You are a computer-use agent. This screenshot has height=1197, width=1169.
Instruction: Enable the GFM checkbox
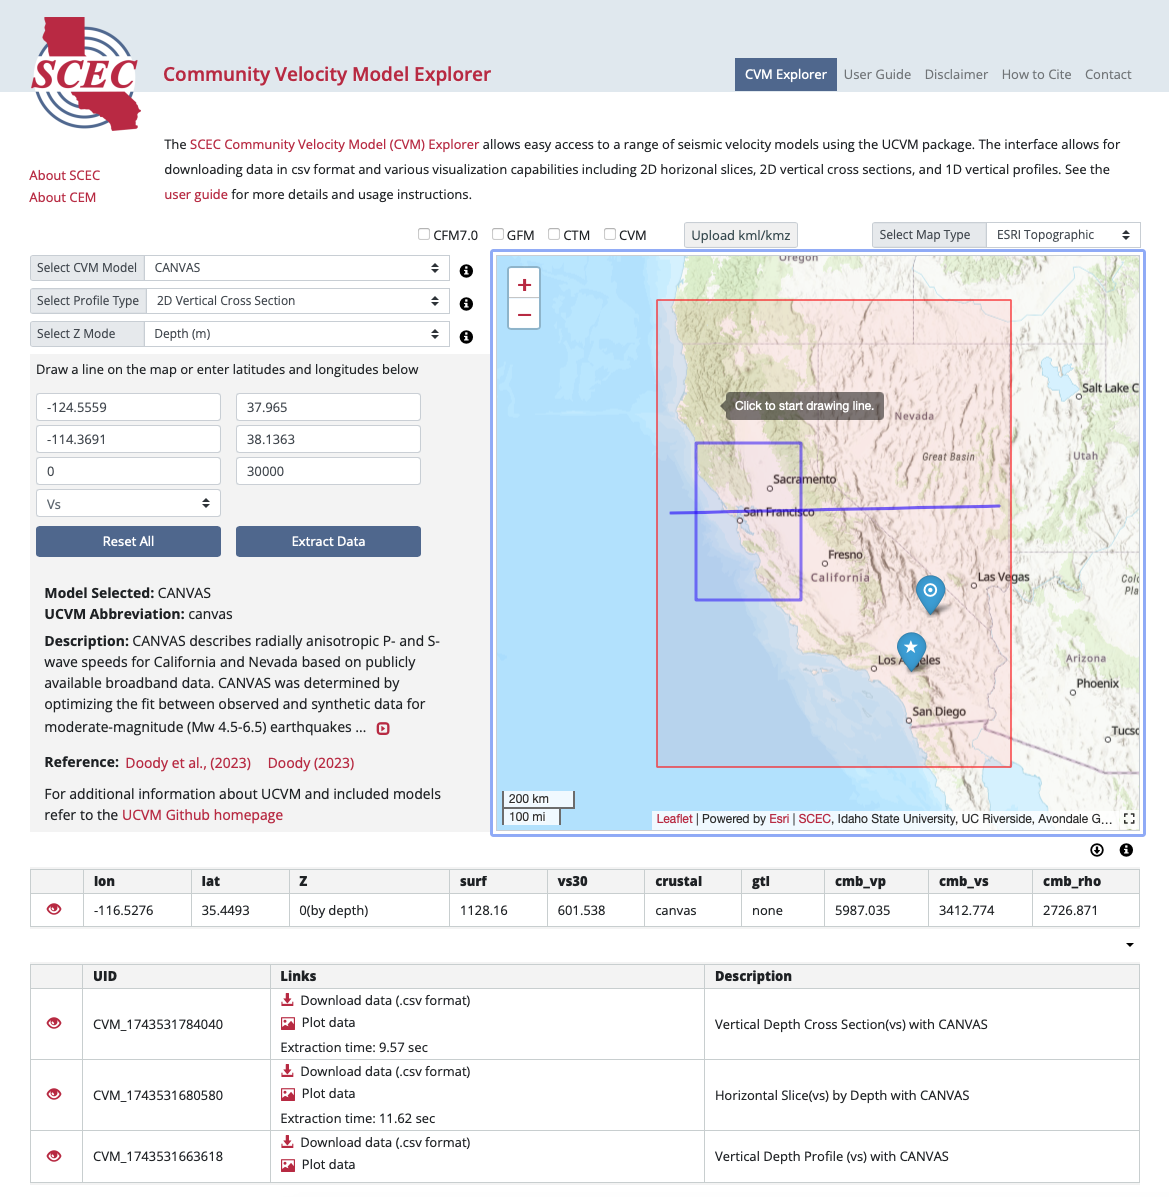(x=498, y=234)
